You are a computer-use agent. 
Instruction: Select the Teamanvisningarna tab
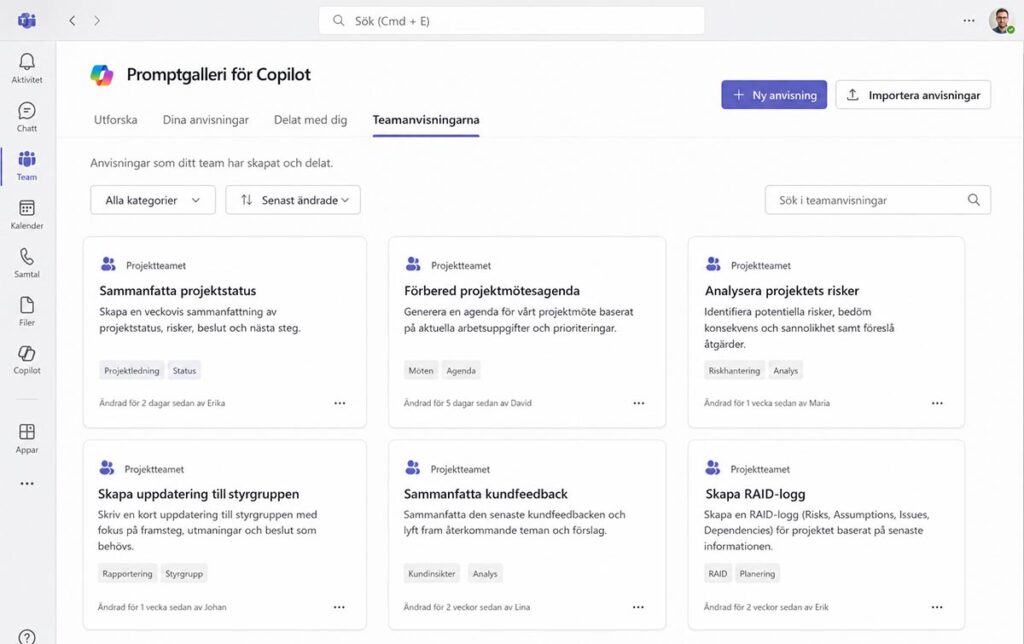point(426,120)
